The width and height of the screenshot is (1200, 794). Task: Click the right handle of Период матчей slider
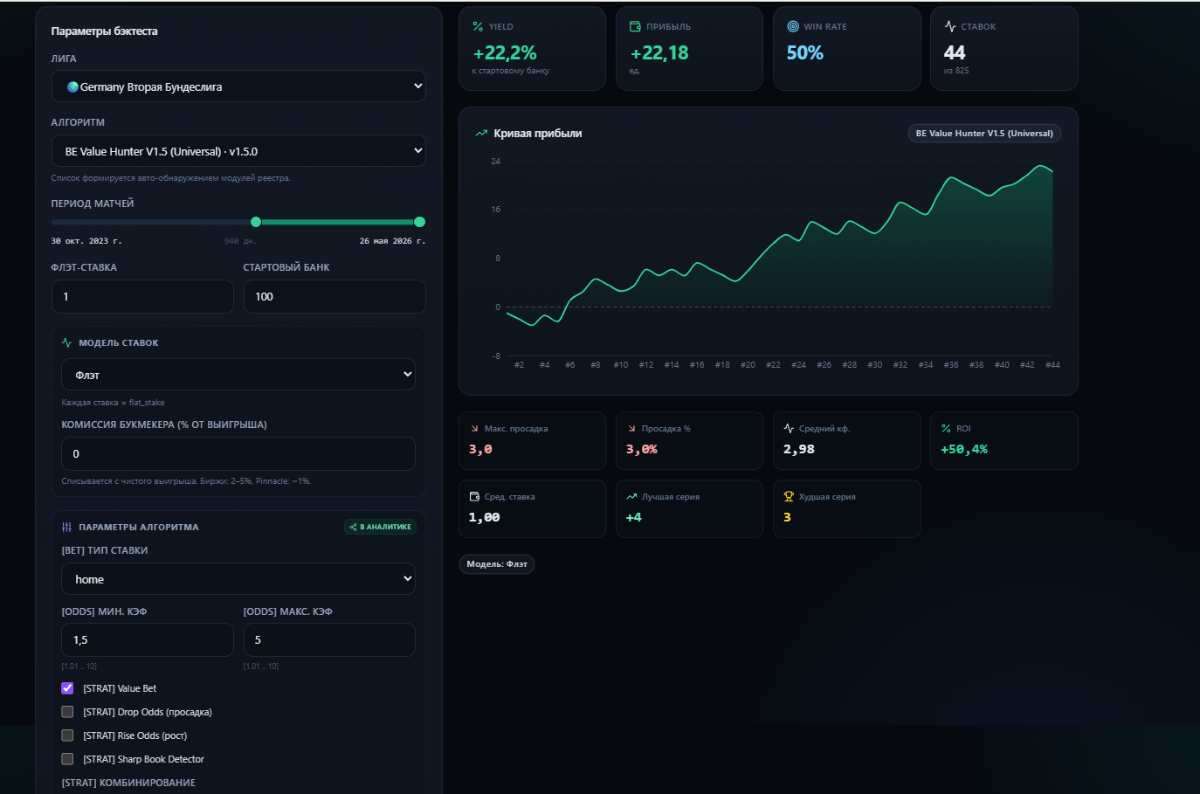pyautogui.click(x=419, y=222)
